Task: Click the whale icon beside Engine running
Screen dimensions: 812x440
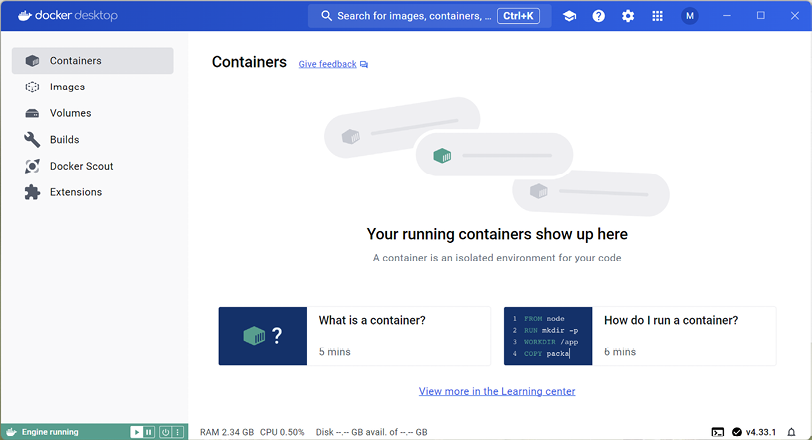Action: (x=11, y=432)
